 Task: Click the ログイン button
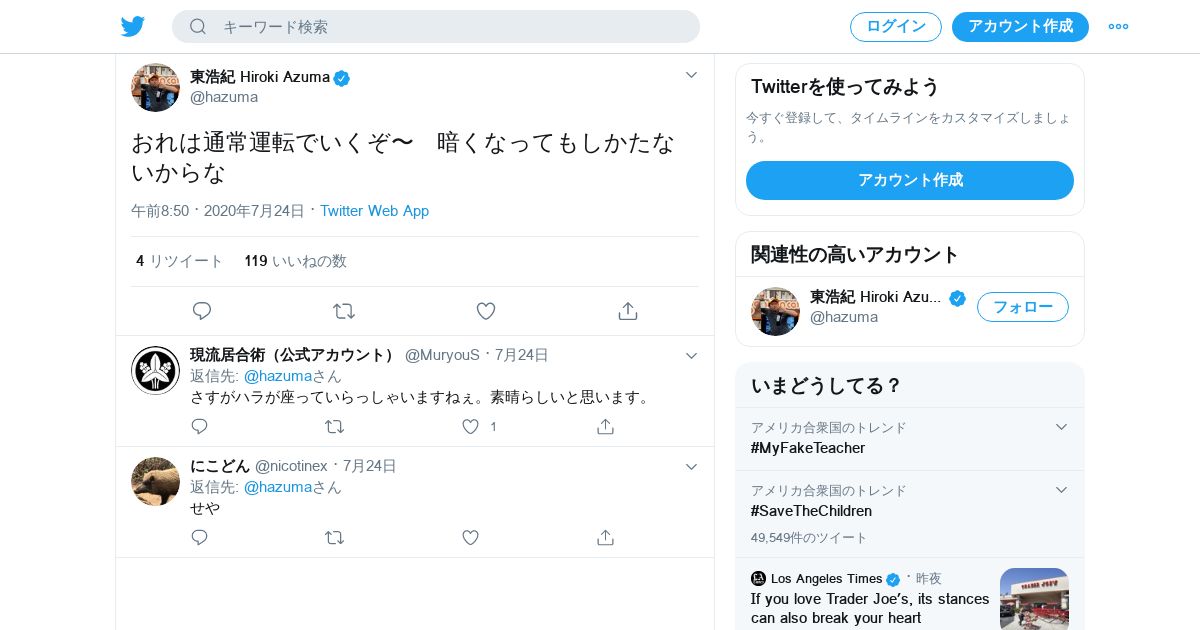point(895,27)
